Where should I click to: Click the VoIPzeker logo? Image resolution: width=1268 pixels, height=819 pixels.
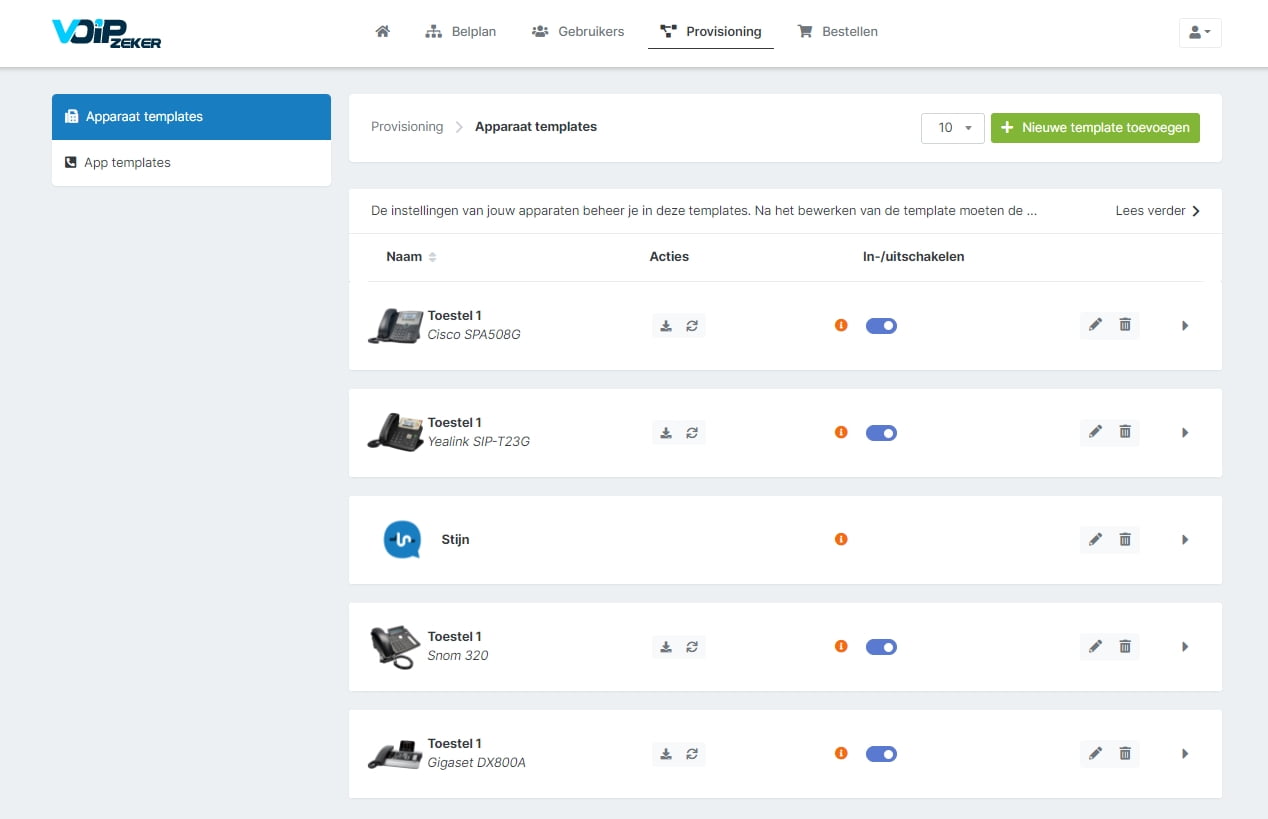(x=106, y=34)
